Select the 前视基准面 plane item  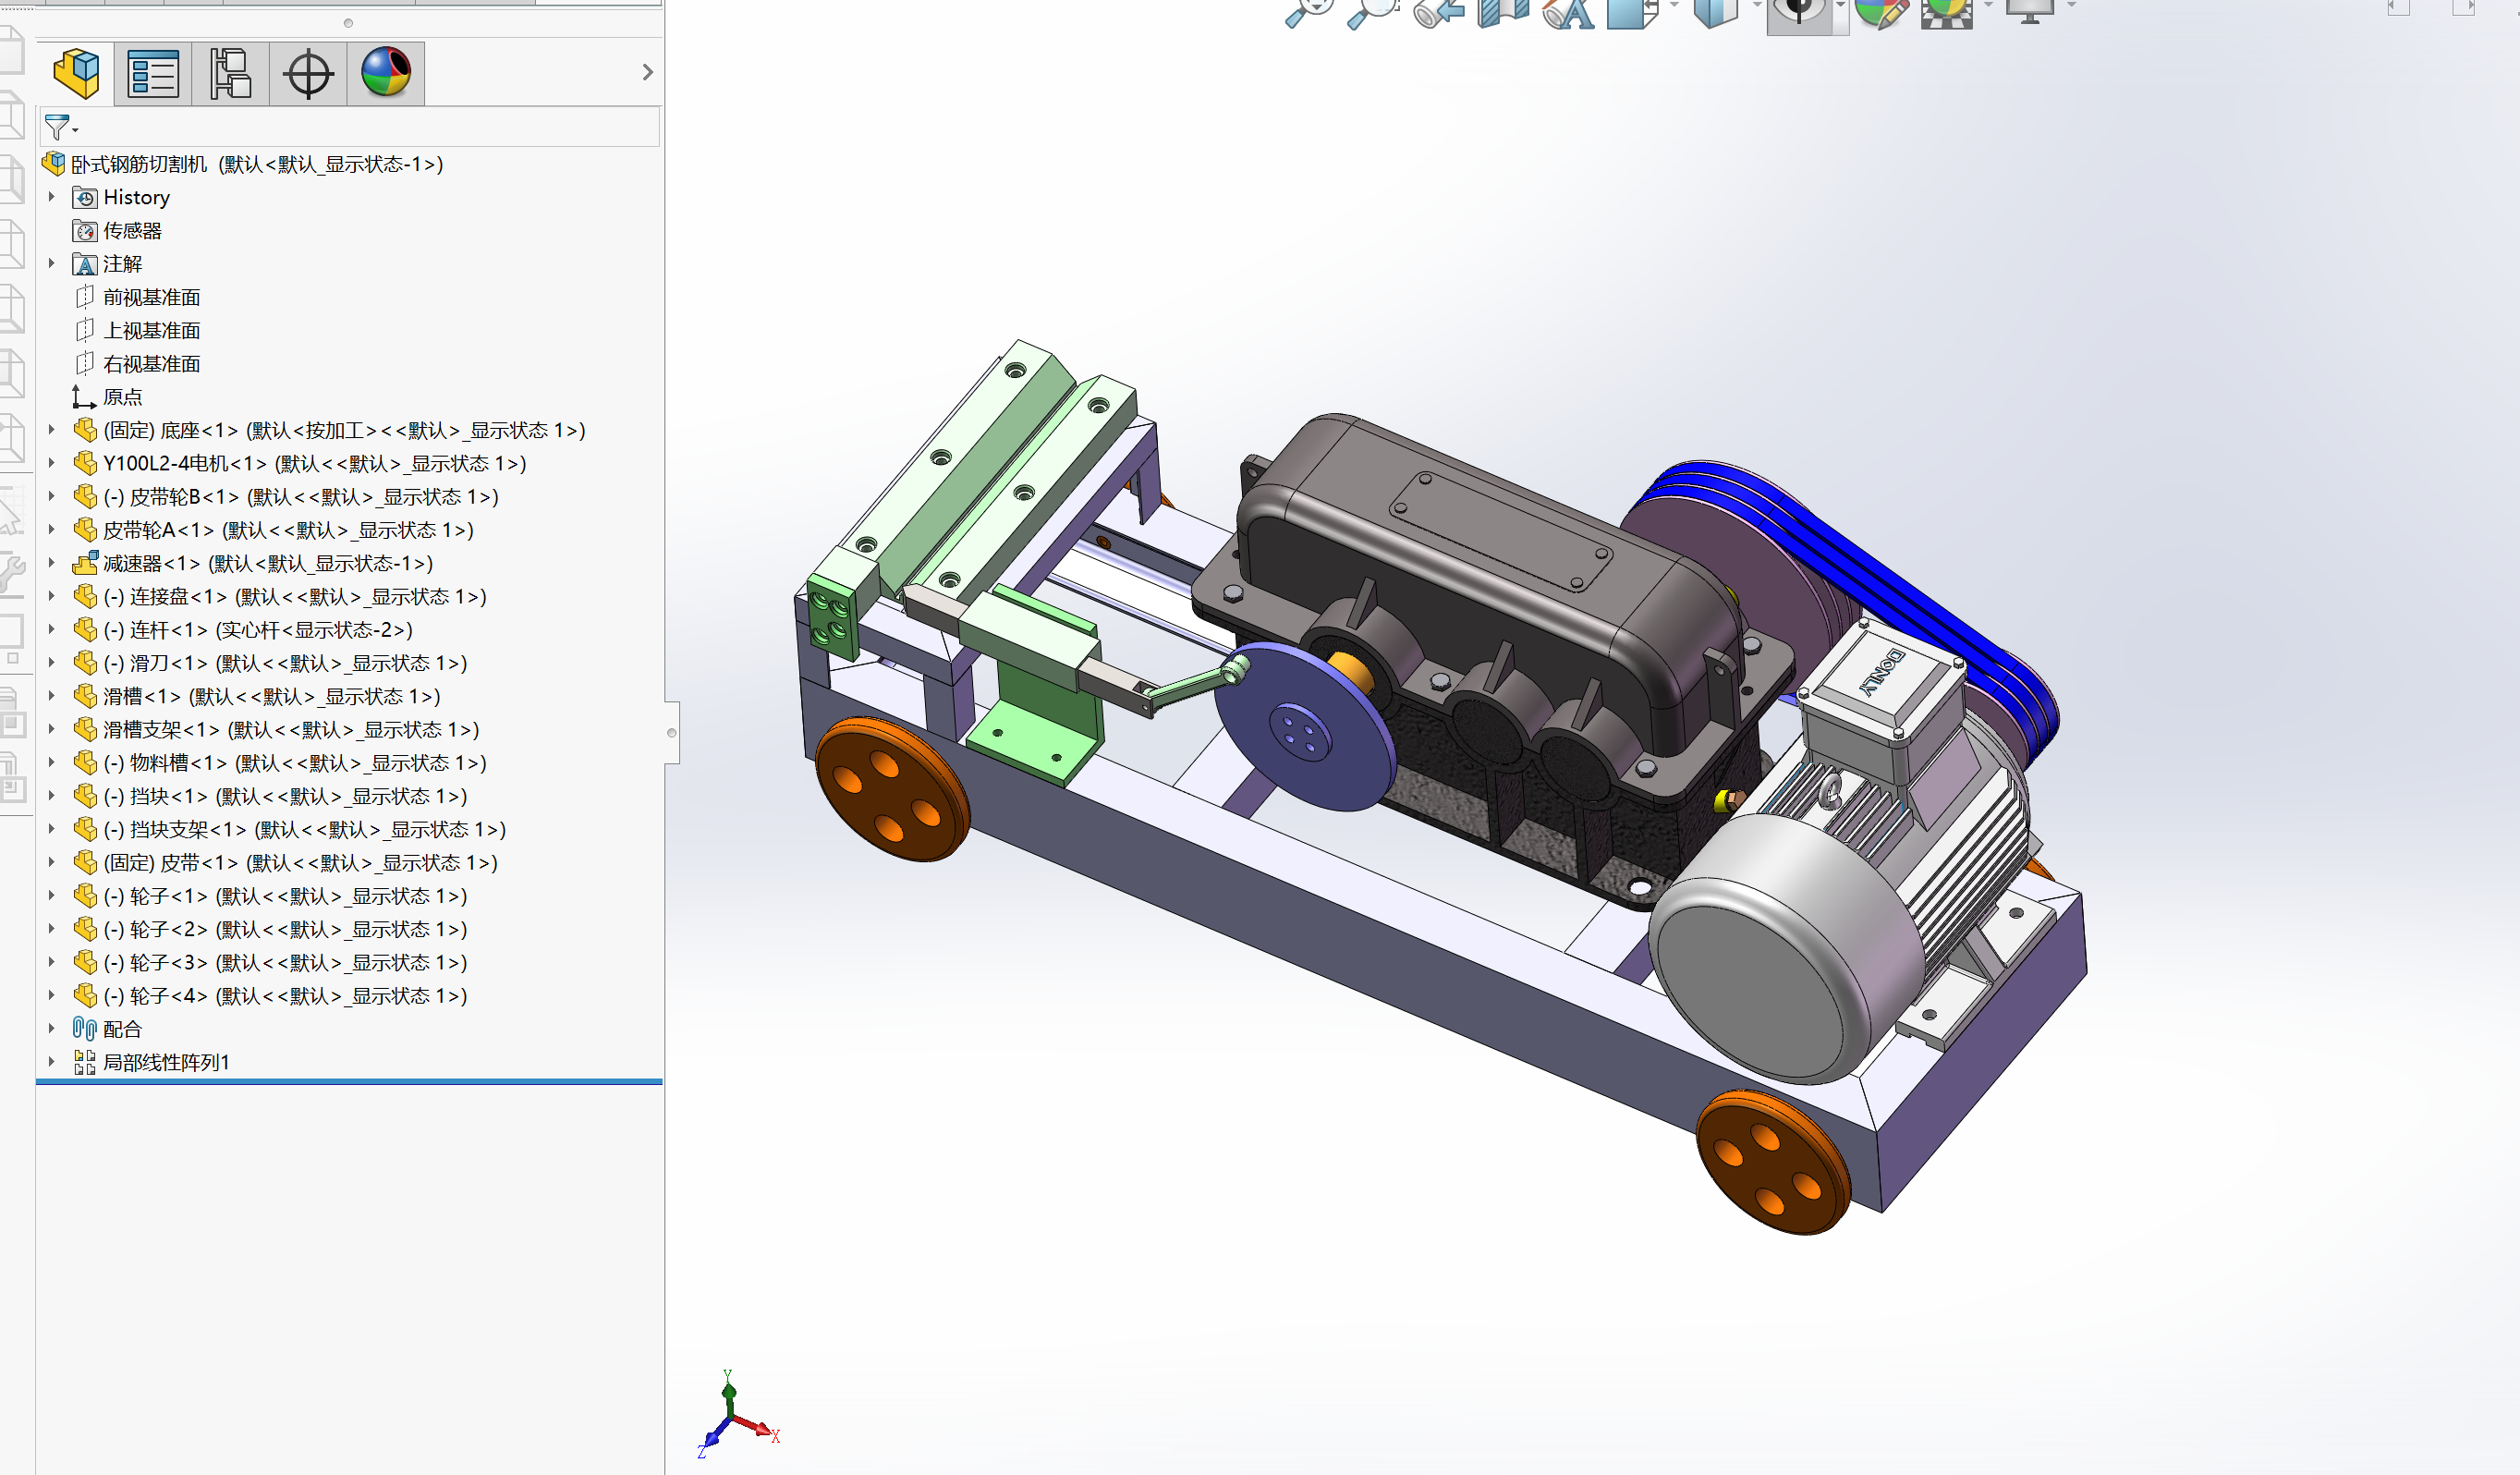point(151,297)
